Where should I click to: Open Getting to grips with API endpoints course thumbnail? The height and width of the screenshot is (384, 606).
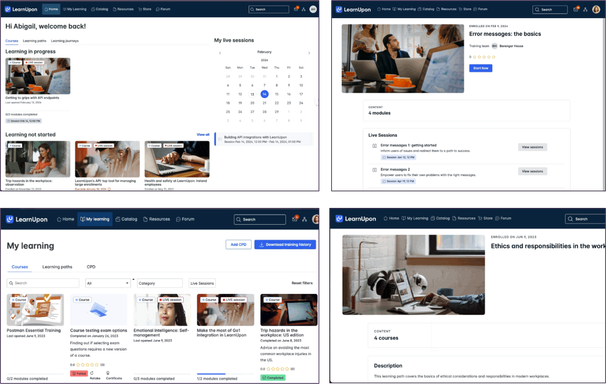point(38,76)
